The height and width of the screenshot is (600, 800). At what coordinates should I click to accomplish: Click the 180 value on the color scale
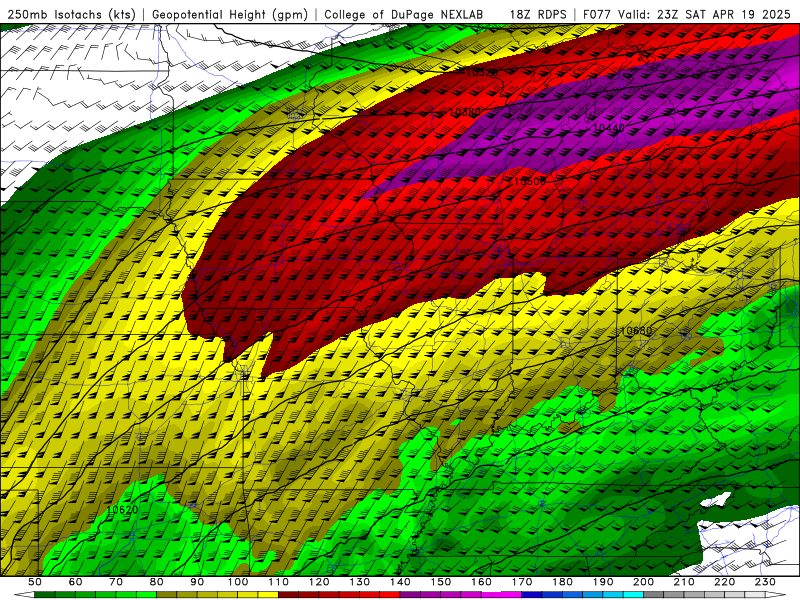coord(562,582)
